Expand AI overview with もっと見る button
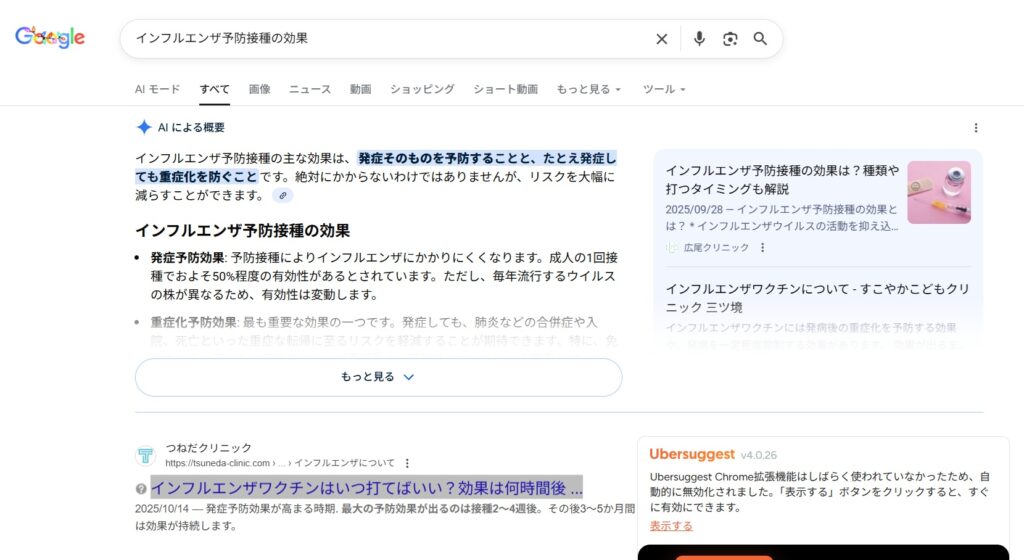Image resolution: width=1024 pixels, height=560 pixels. [378, 377]
